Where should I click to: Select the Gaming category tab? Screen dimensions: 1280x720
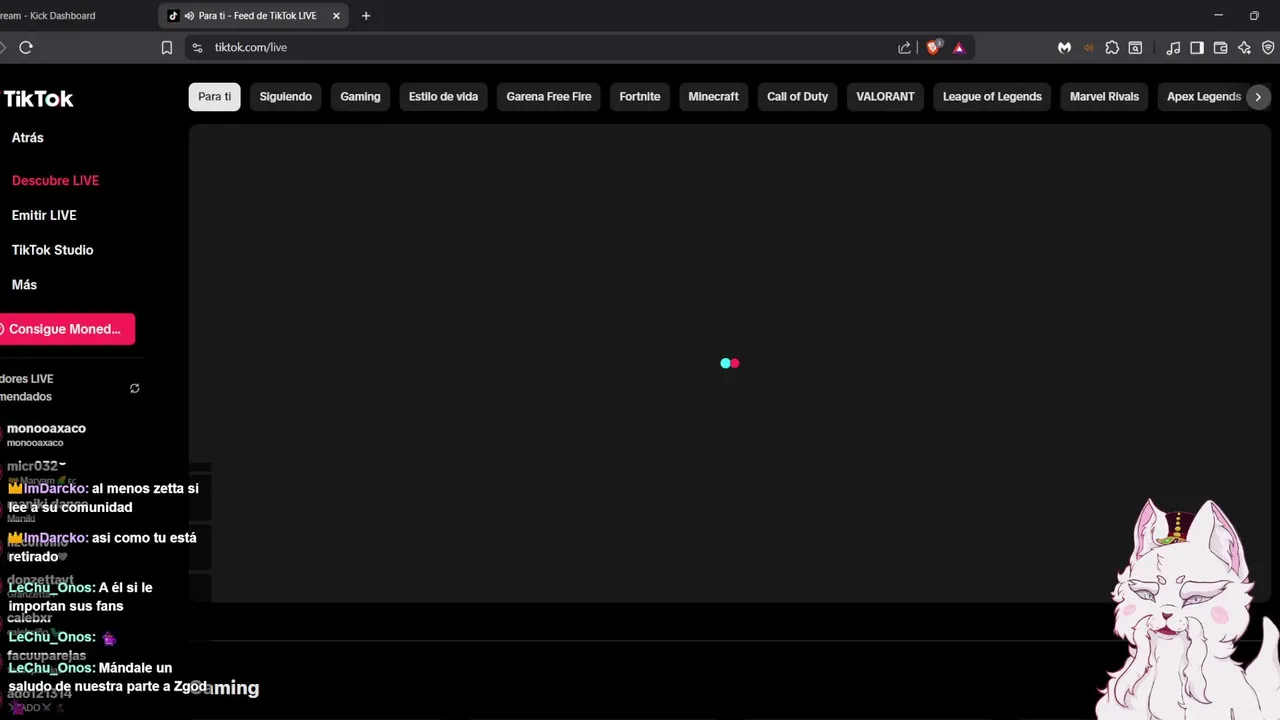(x=360, y=96)
